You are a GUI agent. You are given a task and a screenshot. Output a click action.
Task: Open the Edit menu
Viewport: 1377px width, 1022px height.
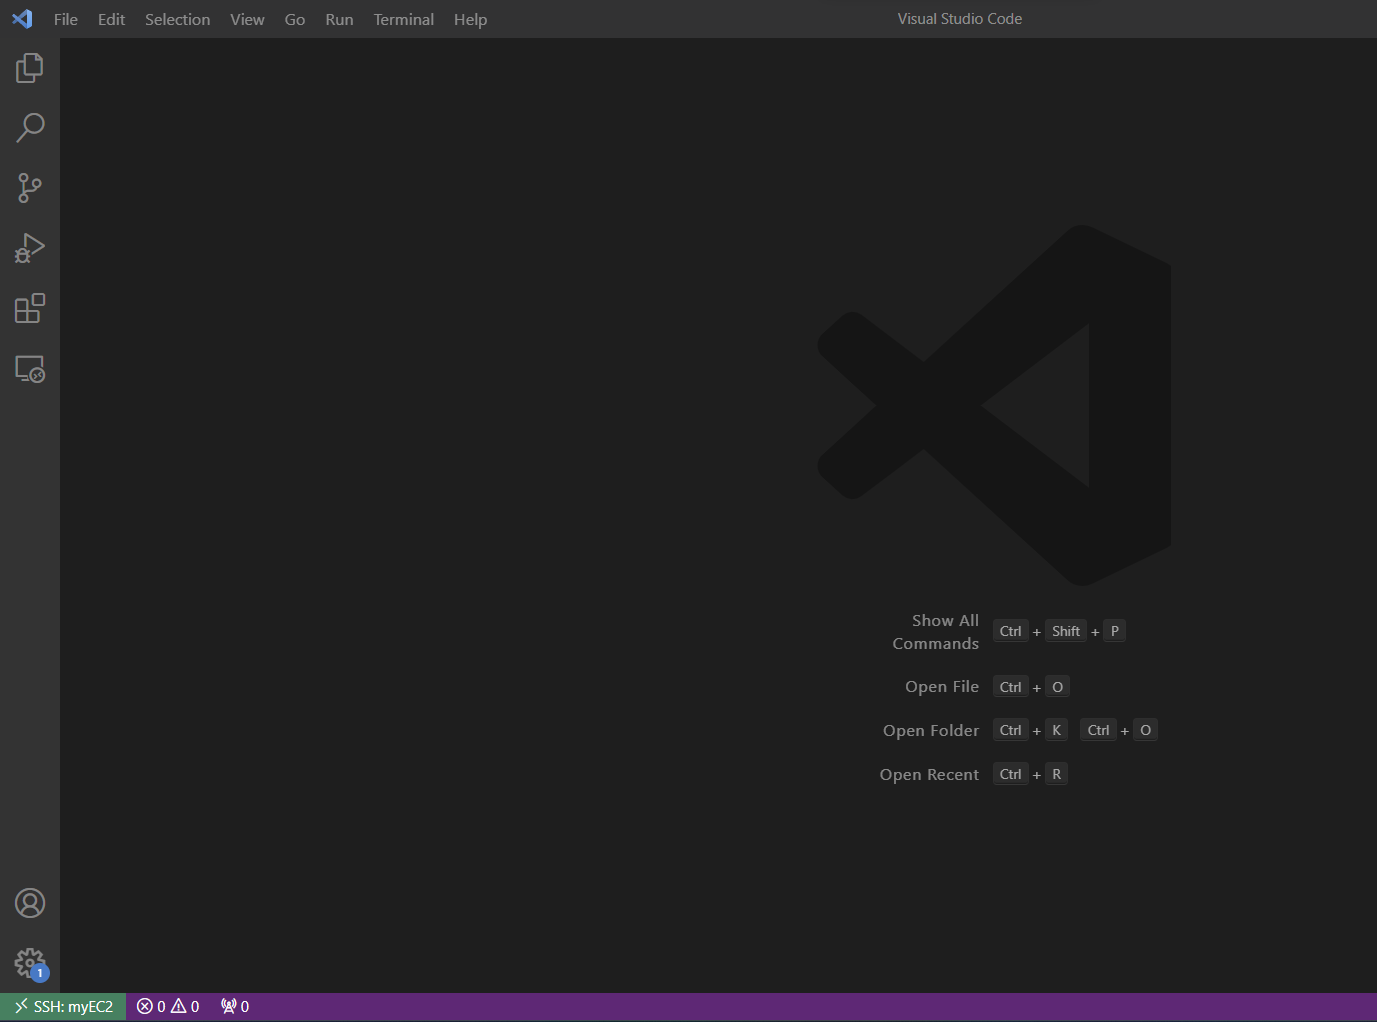(111, 19)
